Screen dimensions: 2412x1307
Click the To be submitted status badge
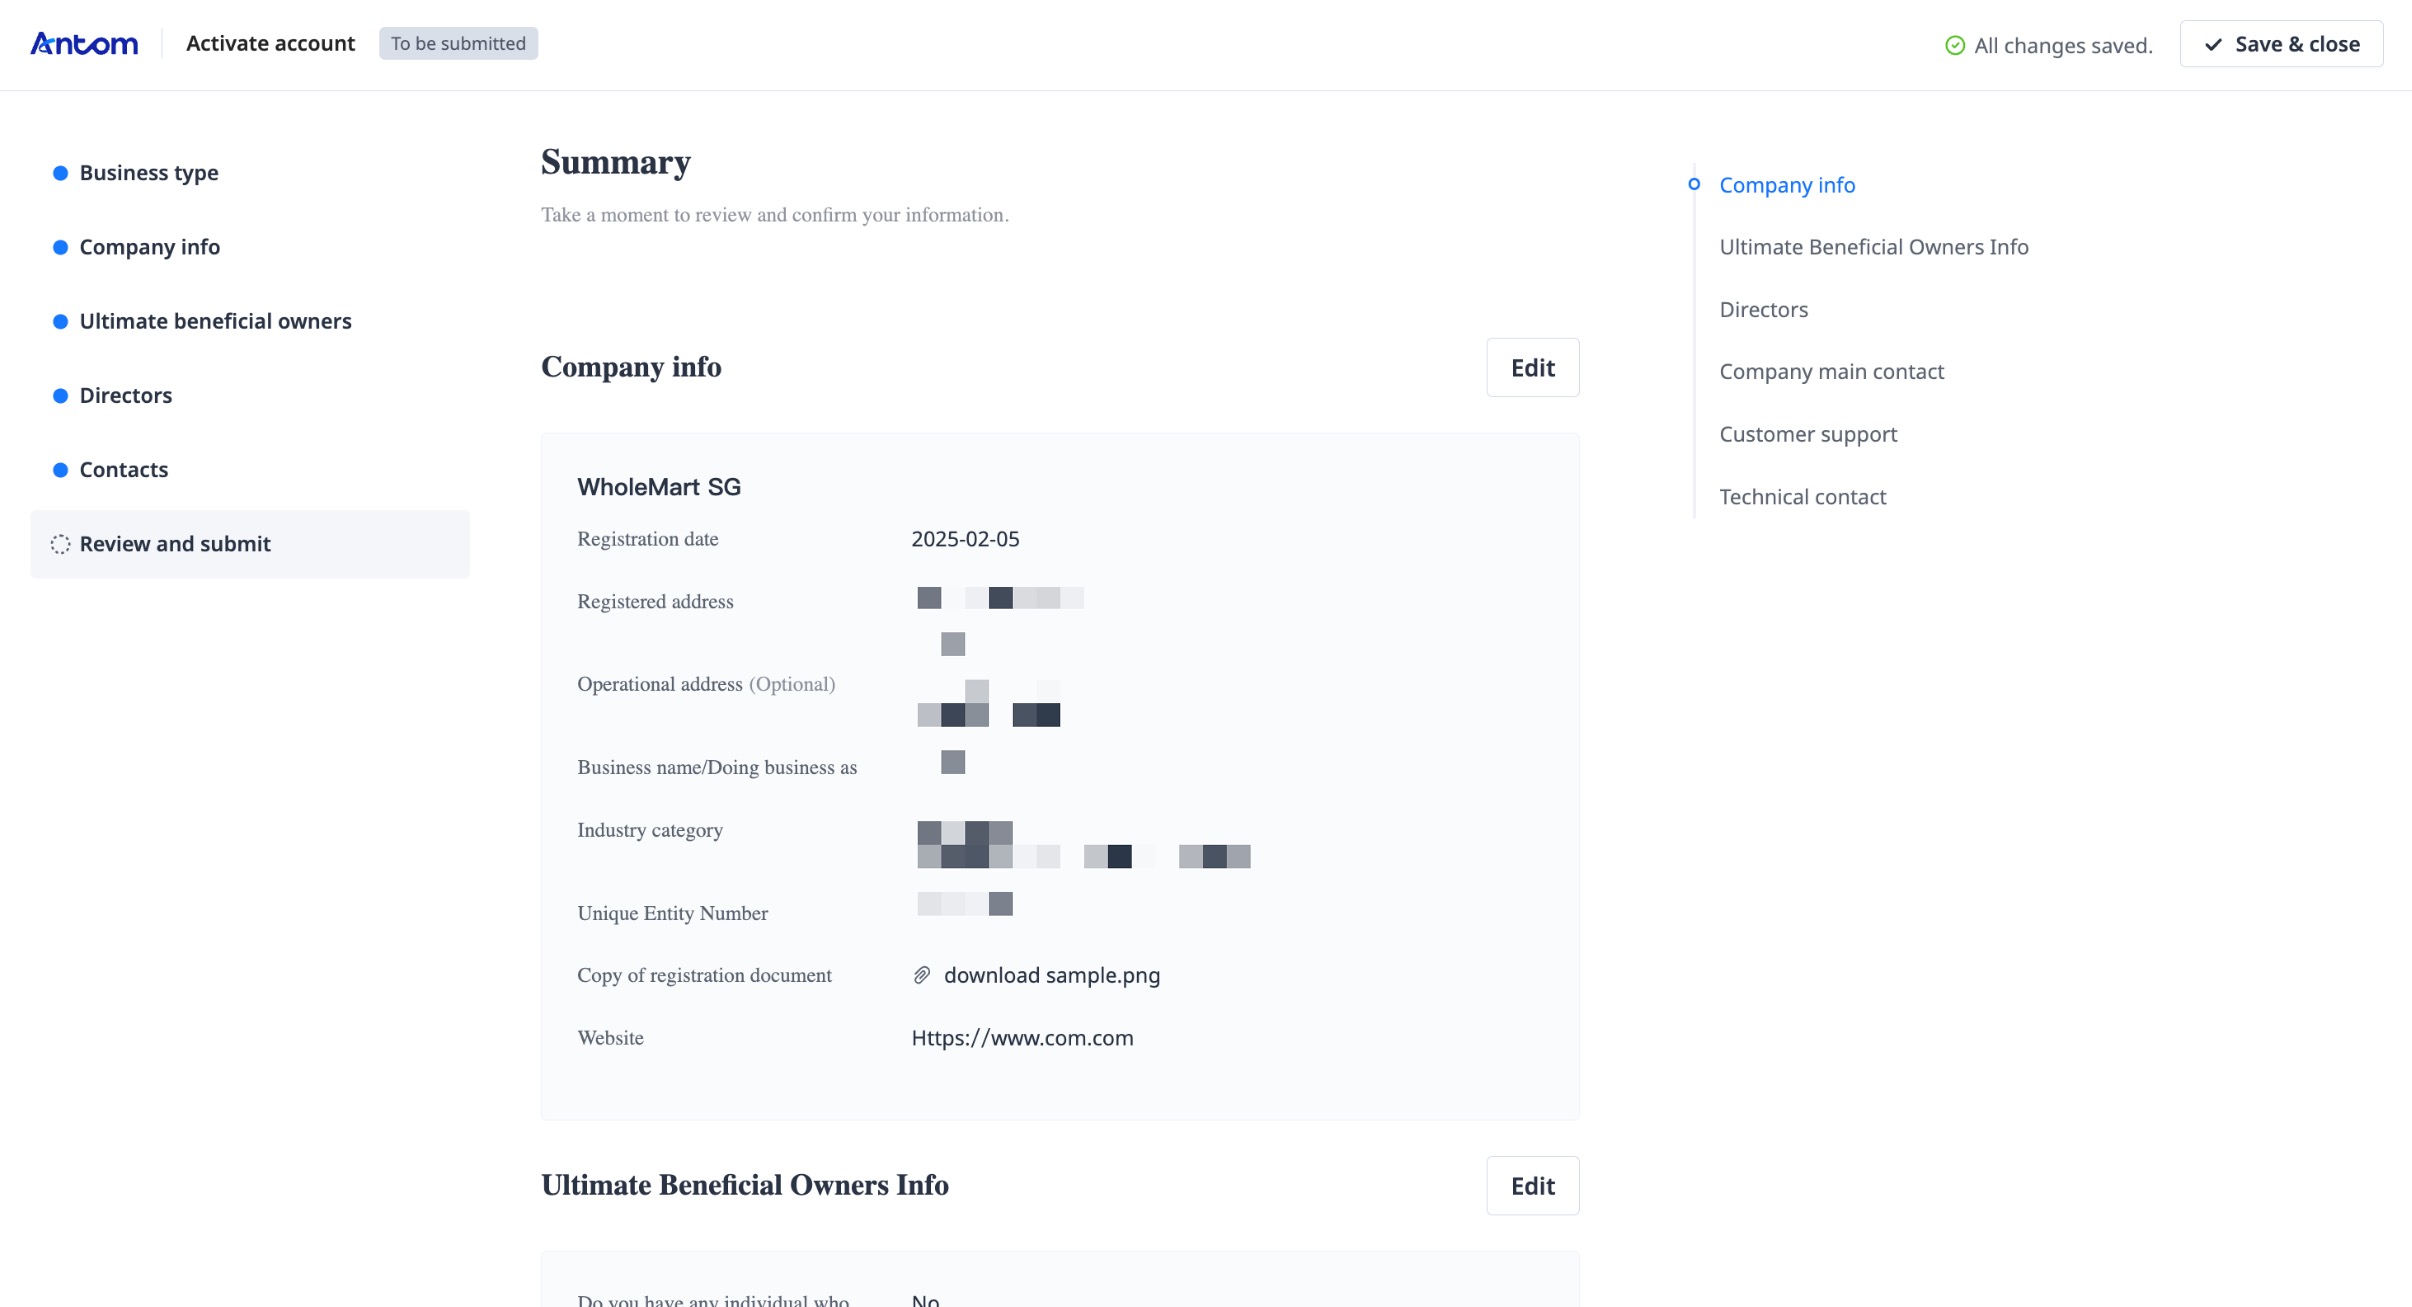[458, 44]
